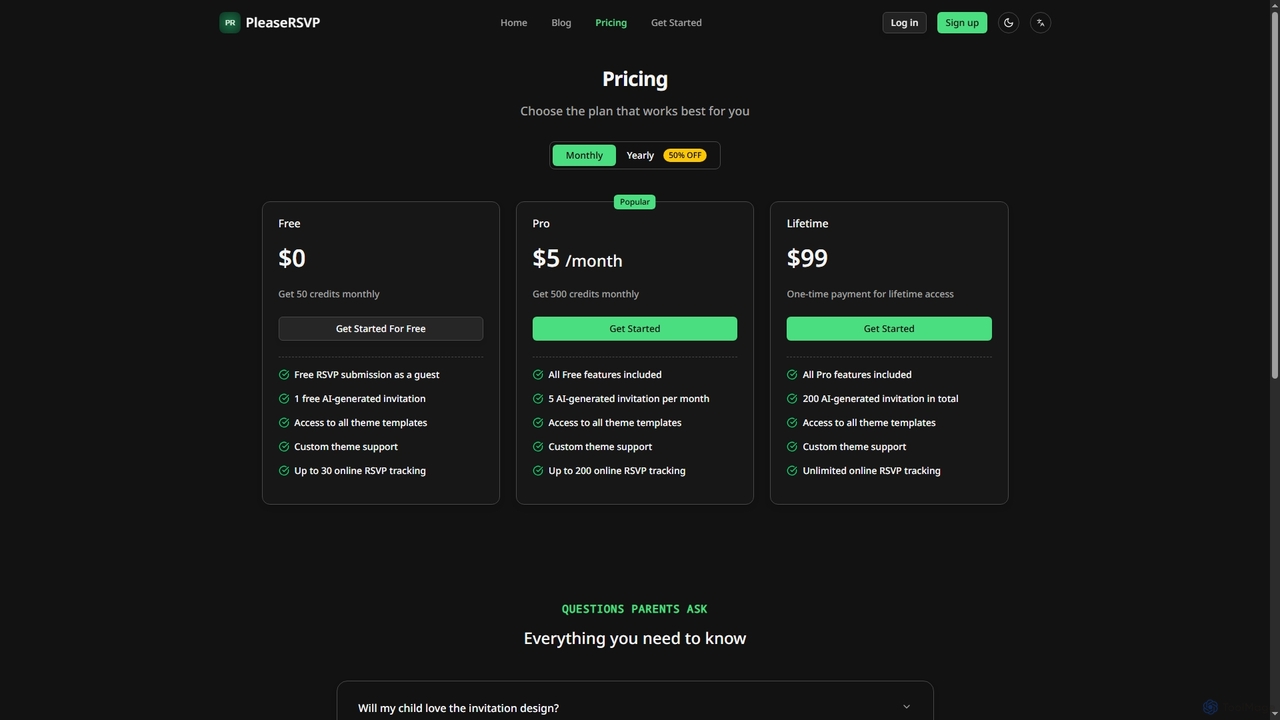Click Get Started in Pro plan
Viewport: 1280px width, 720px height.
(x=635, y=328)
